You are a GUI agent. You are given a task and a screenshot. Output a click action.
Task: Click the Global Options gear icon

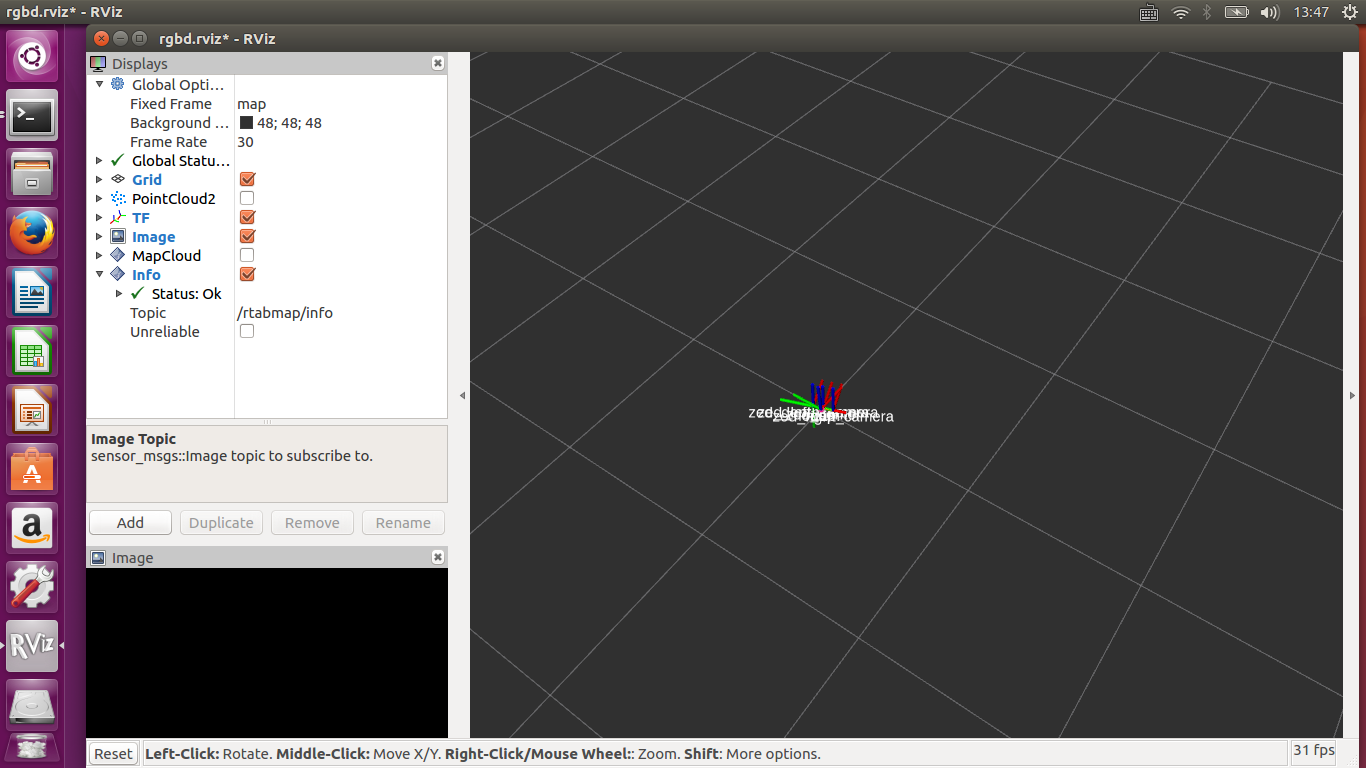(118, 85)
